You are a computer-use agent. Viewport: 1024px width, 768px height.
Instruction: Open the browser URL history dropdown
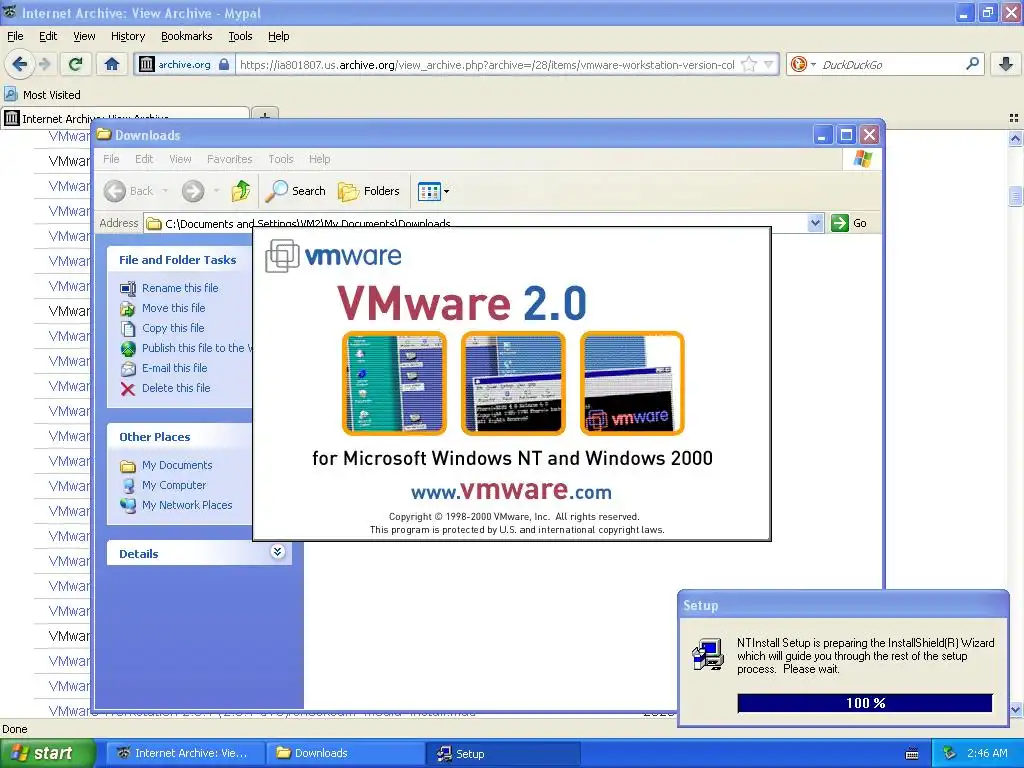tap(769, 64)
